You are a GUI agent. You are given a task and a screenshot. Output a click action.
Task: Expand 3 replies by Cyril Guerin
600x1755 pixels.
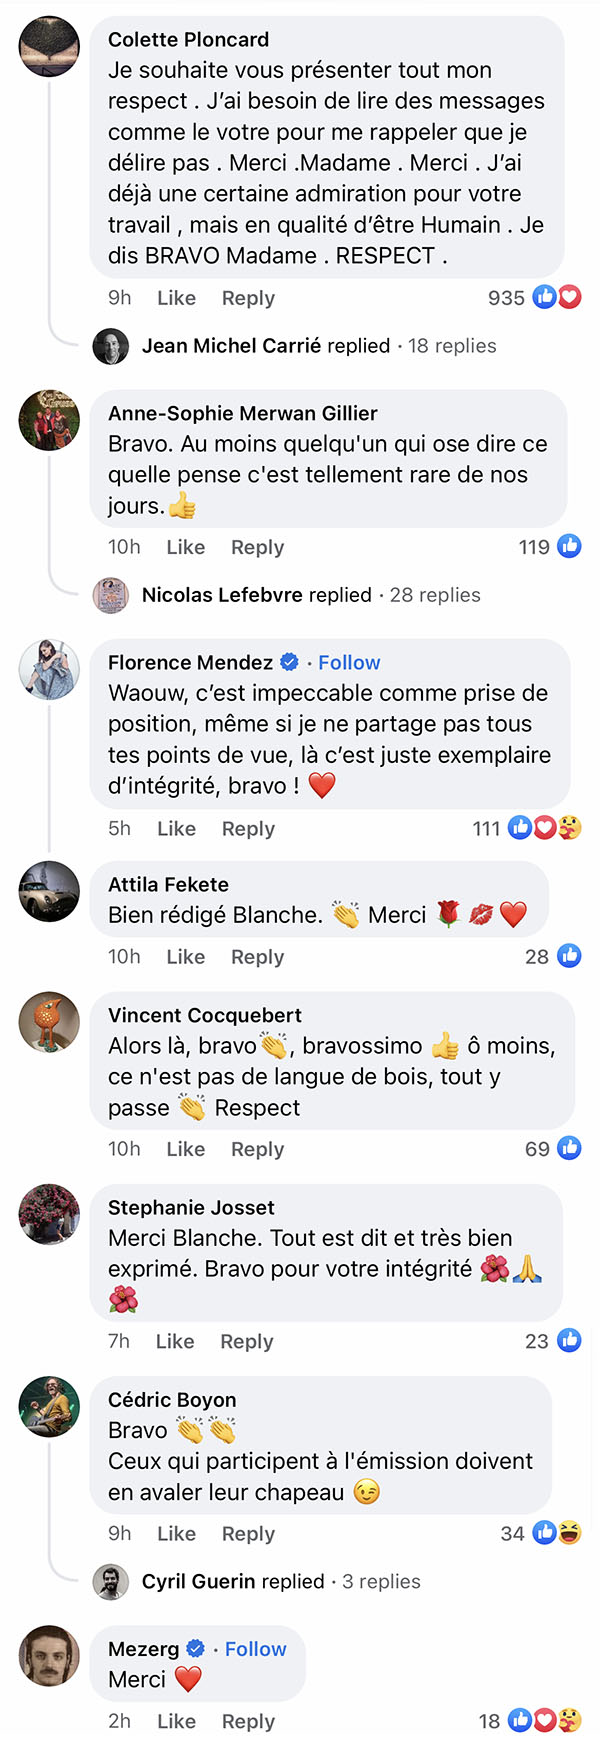click(381, 1582)
